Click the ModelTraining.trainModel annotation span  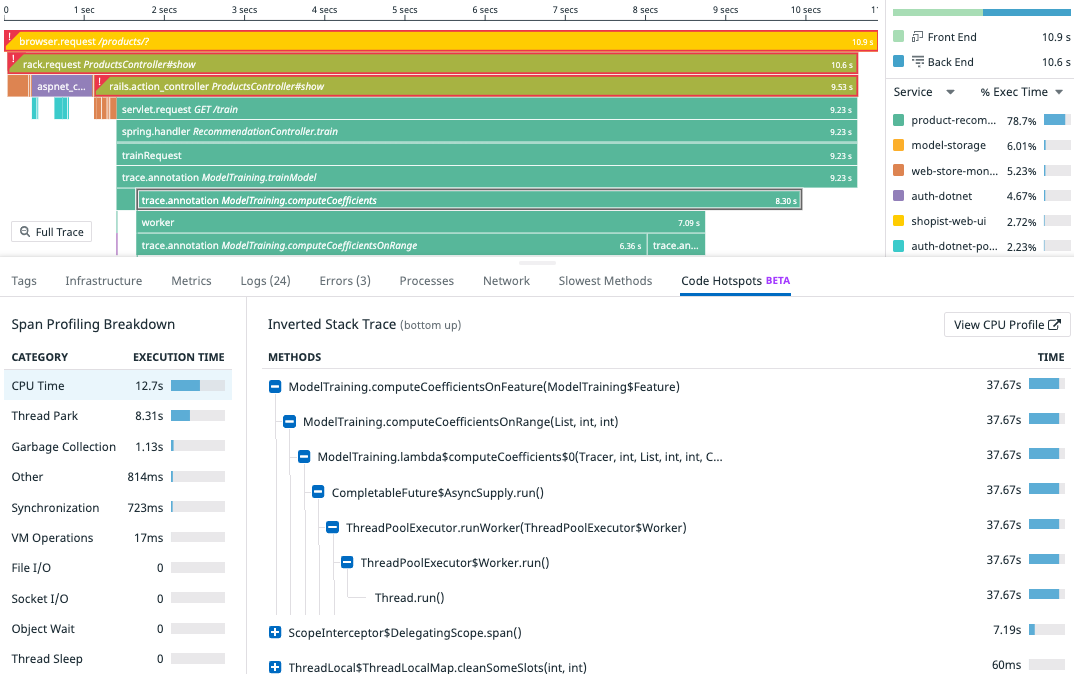487,177
